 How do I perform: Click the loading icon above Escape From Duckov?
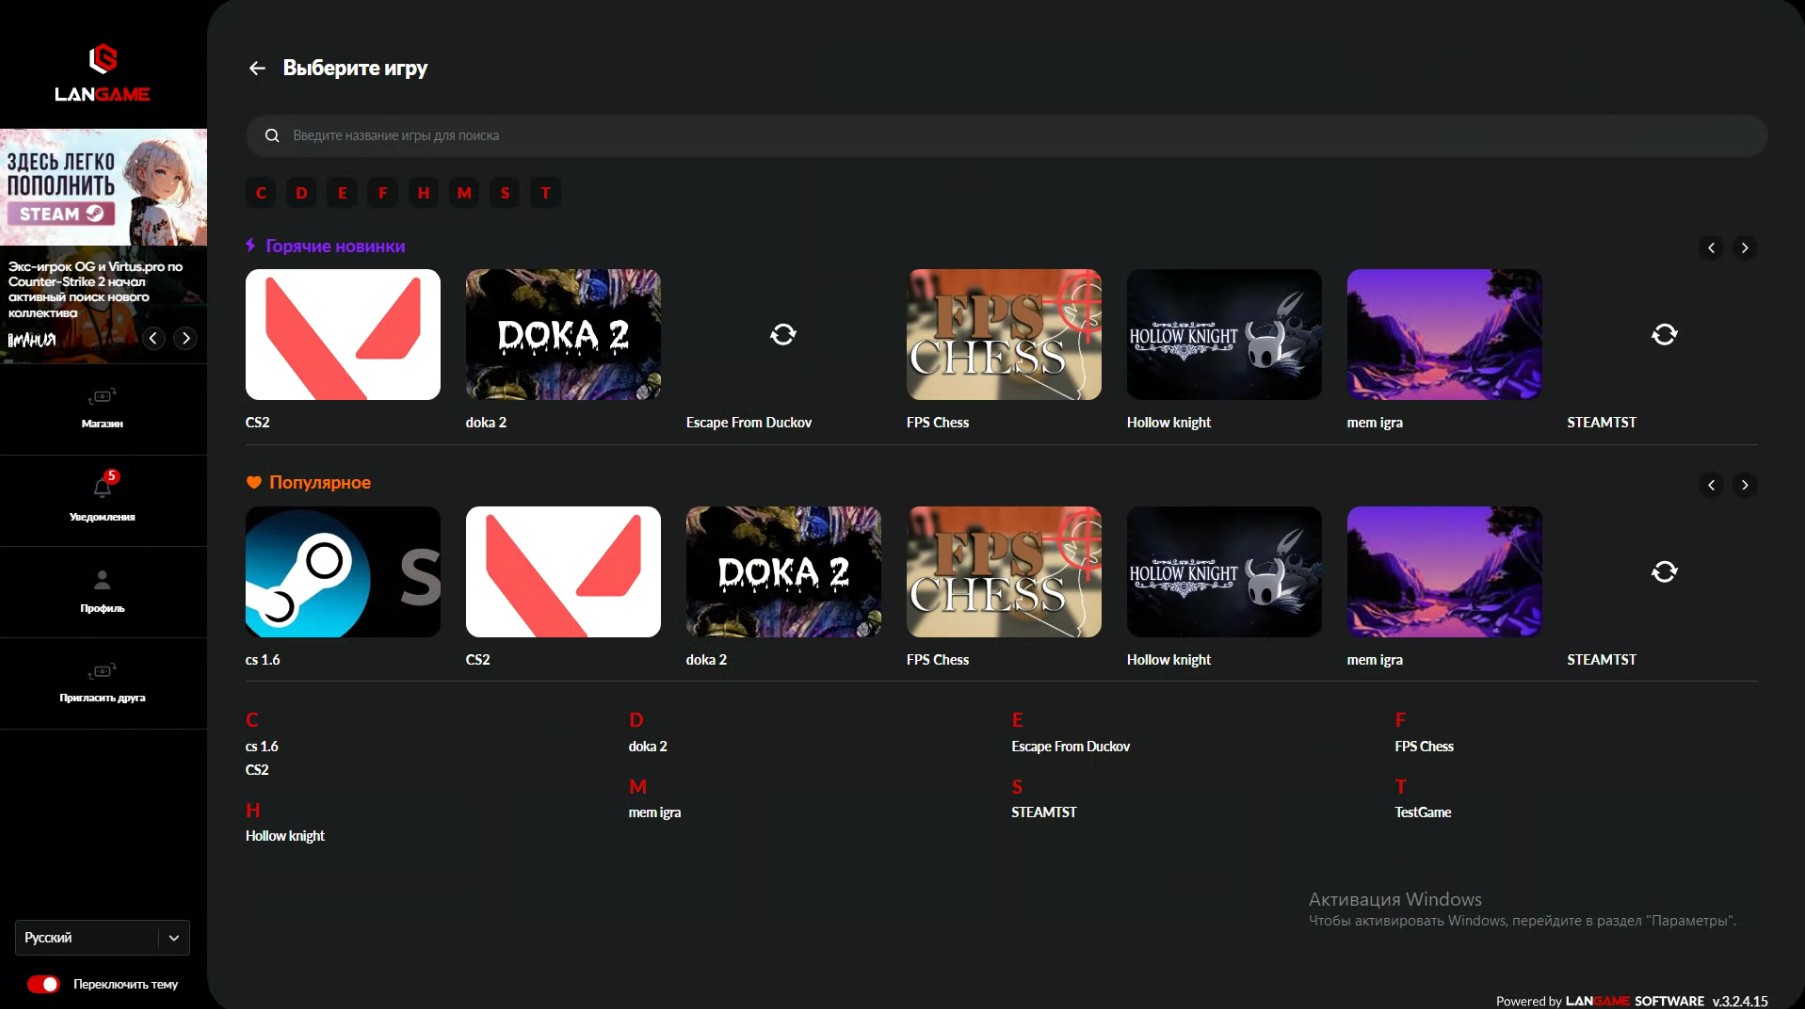(783, 334)
